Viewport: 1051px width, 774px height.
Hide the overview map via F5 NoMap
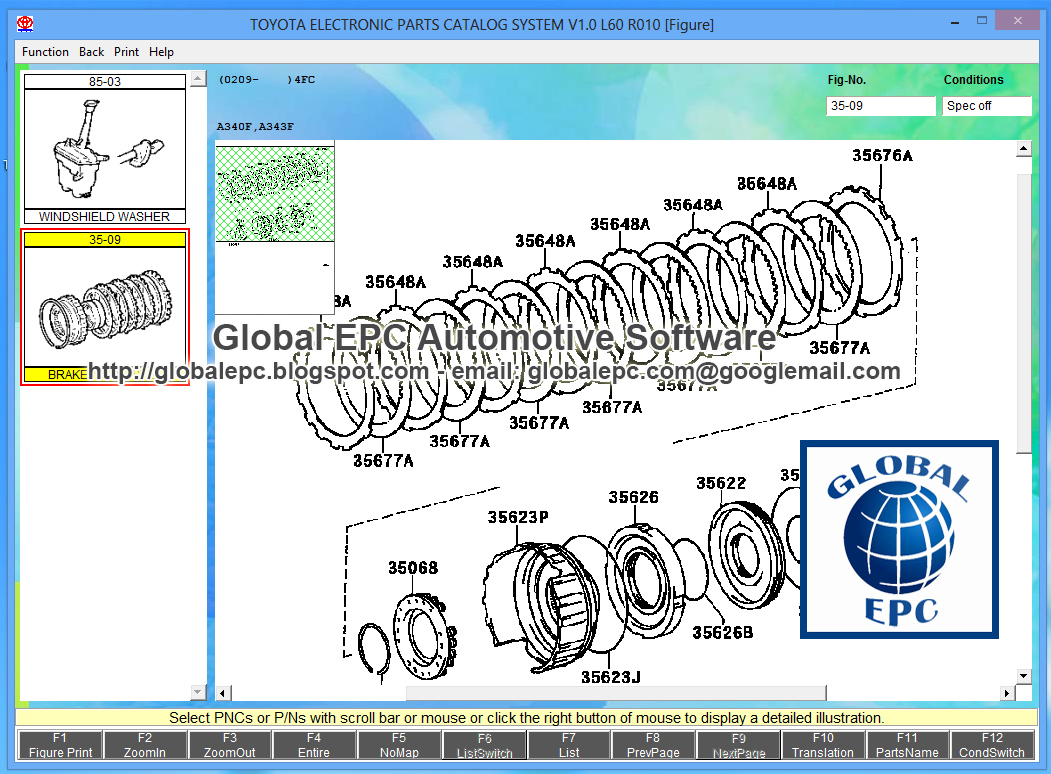click(398, 744)
